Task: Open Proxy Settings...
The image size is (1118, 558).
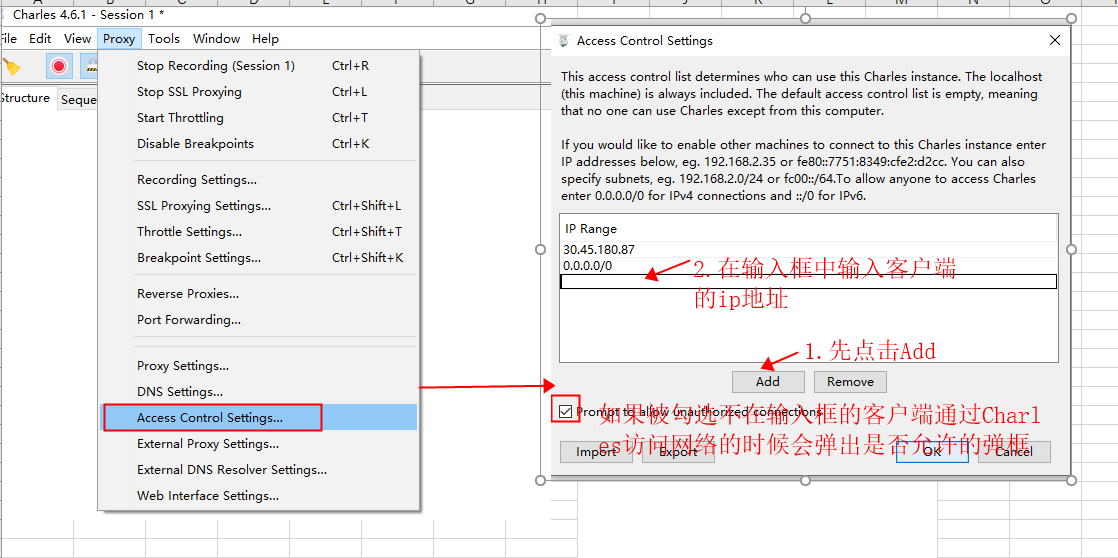Action: point(258,366)
